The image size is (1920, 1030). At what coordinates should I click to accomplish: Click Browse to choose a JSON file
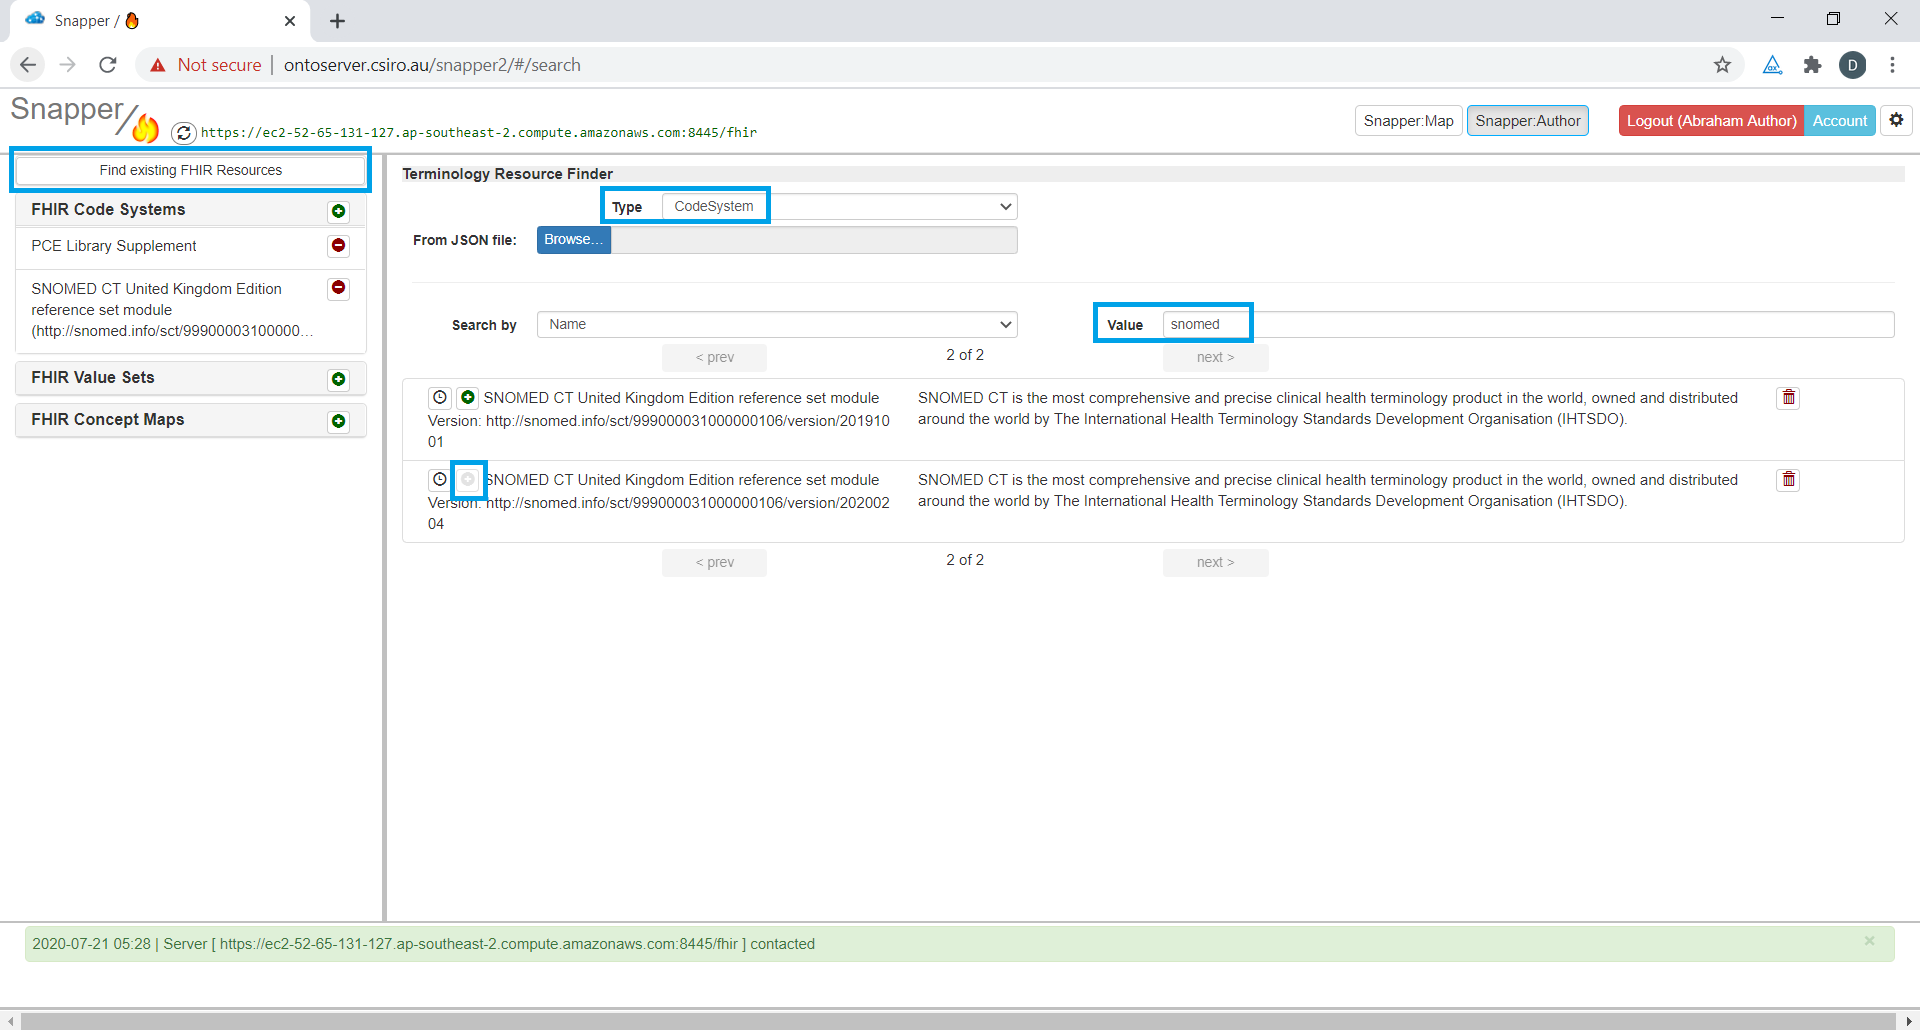point(574,240)
